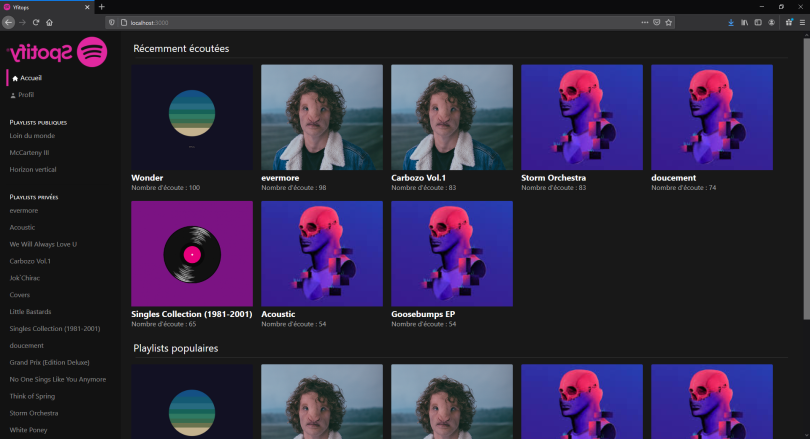
Task: Bookmark this page with the star icon
Action: click(x=668, y=22)
